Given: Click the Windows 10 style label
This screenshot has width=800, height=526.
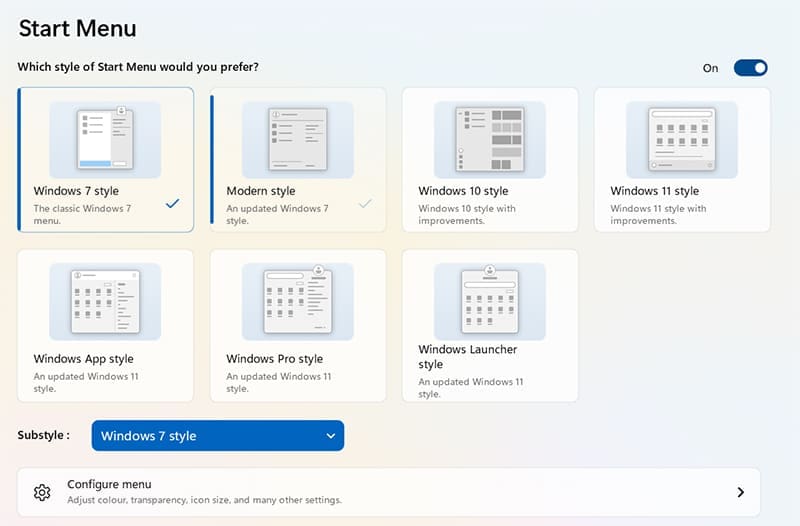Looking at the screenshot, I should pyautogui.click(x=463, y=191).
